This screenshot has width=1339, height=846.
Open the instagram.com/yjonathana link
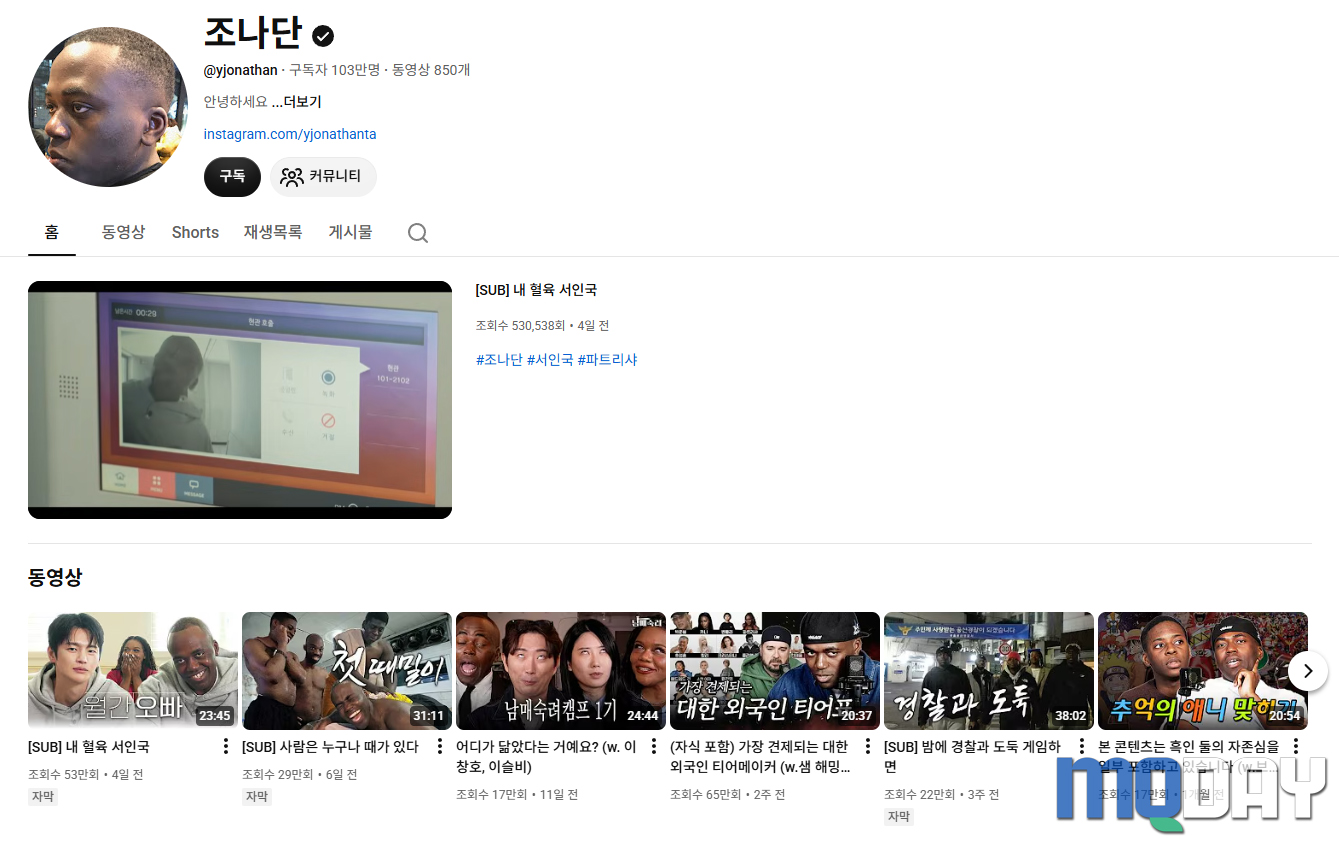coord(289,133)
